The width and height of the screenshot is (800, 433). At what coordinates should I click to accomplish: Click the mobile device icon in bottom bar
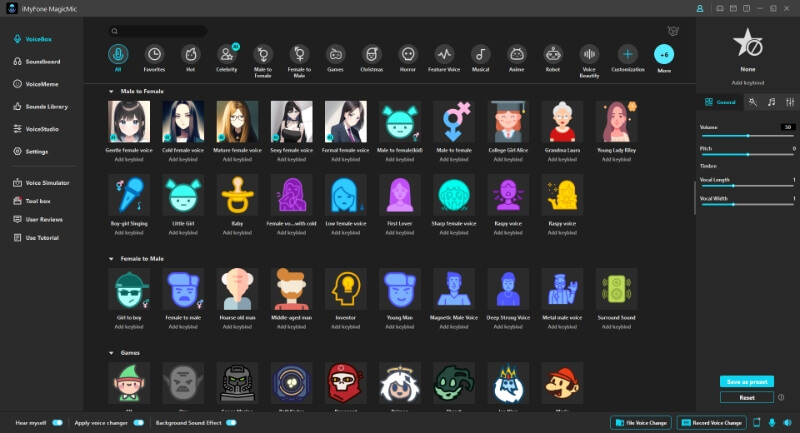click(757, 422)
